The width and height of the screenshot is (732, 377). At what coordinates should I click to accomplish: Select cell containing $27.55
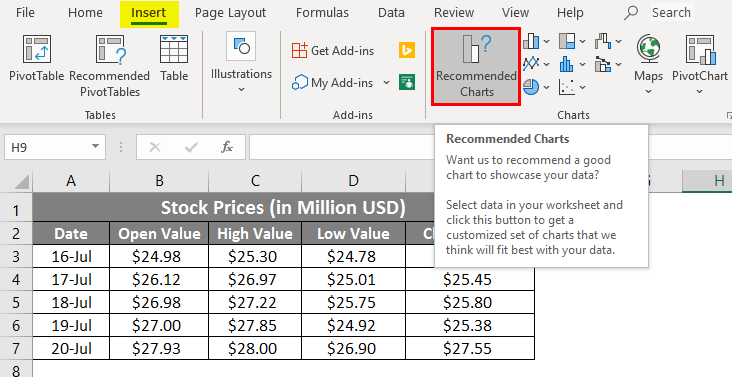point(470,349)
